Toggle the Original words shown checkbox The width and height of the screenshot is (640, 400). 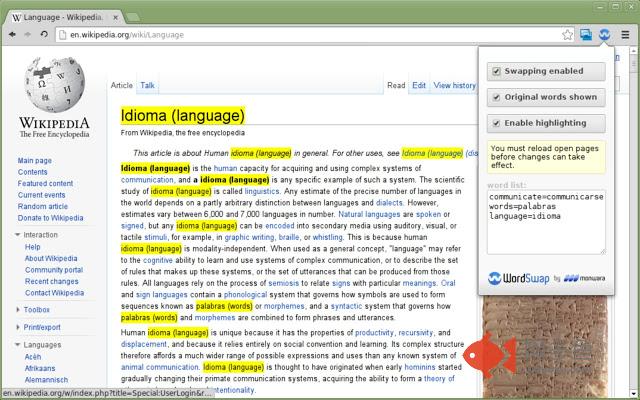coord(496,98)
